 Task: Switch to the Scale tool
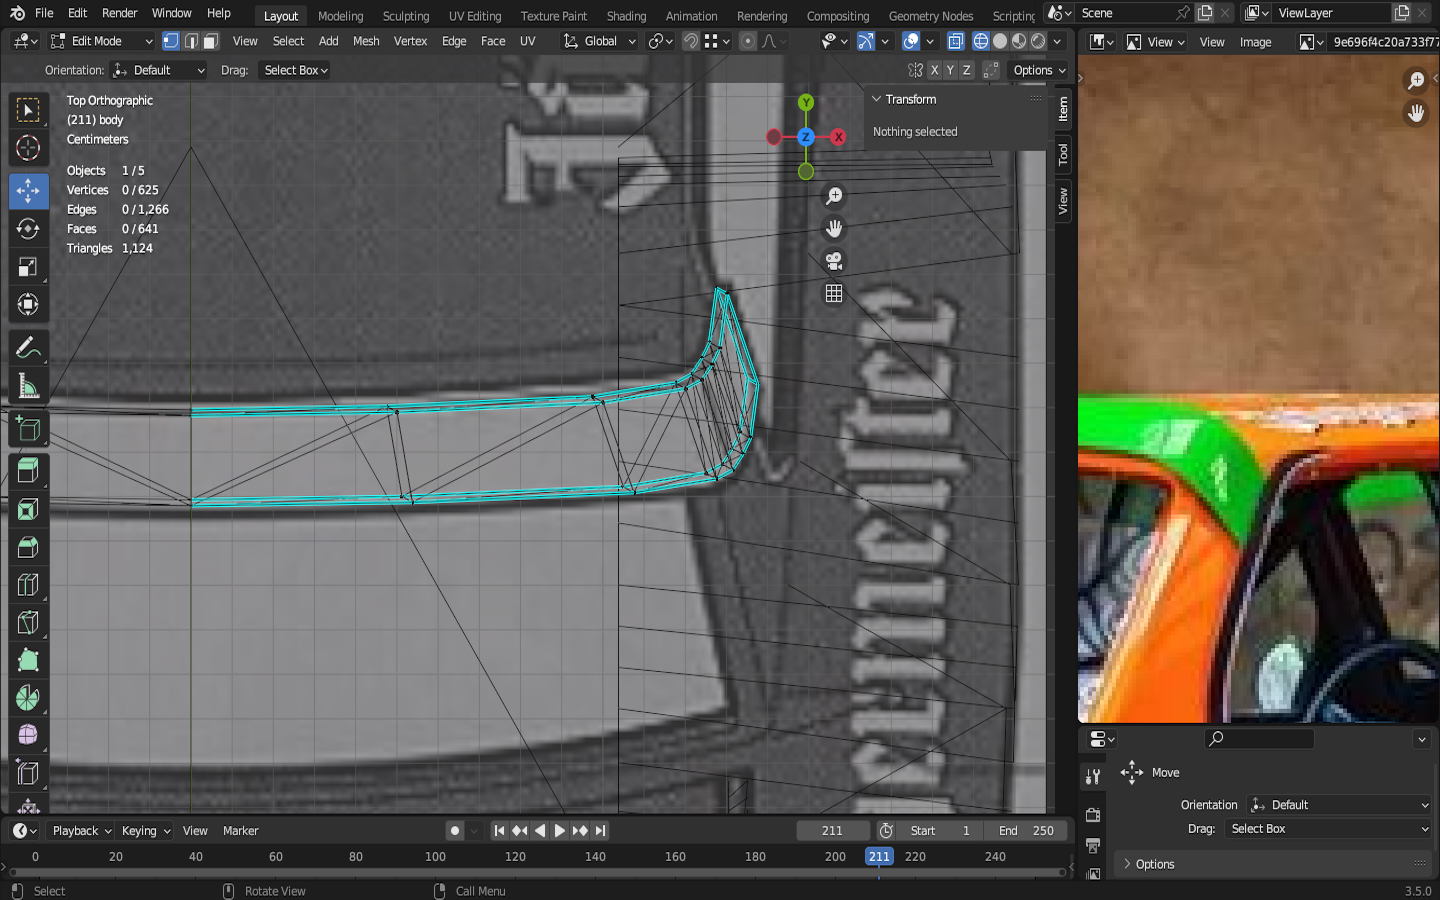28,267
